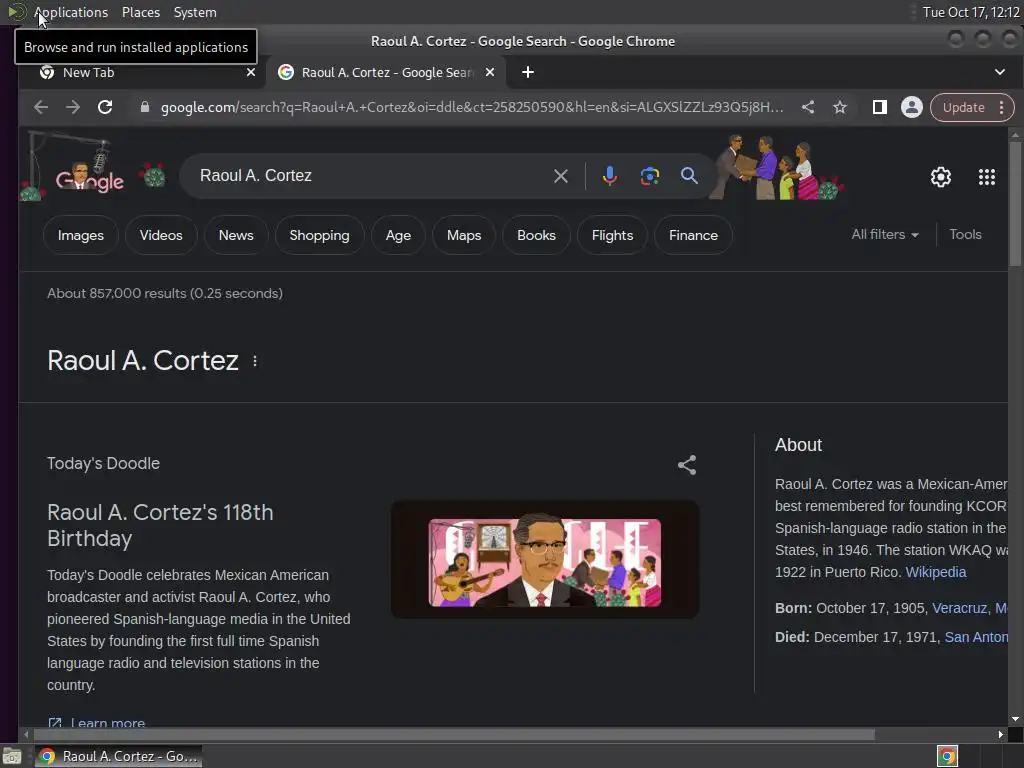1024x768 pixels.
Task: Filter results by Shopping
Action: coord(319,235)
